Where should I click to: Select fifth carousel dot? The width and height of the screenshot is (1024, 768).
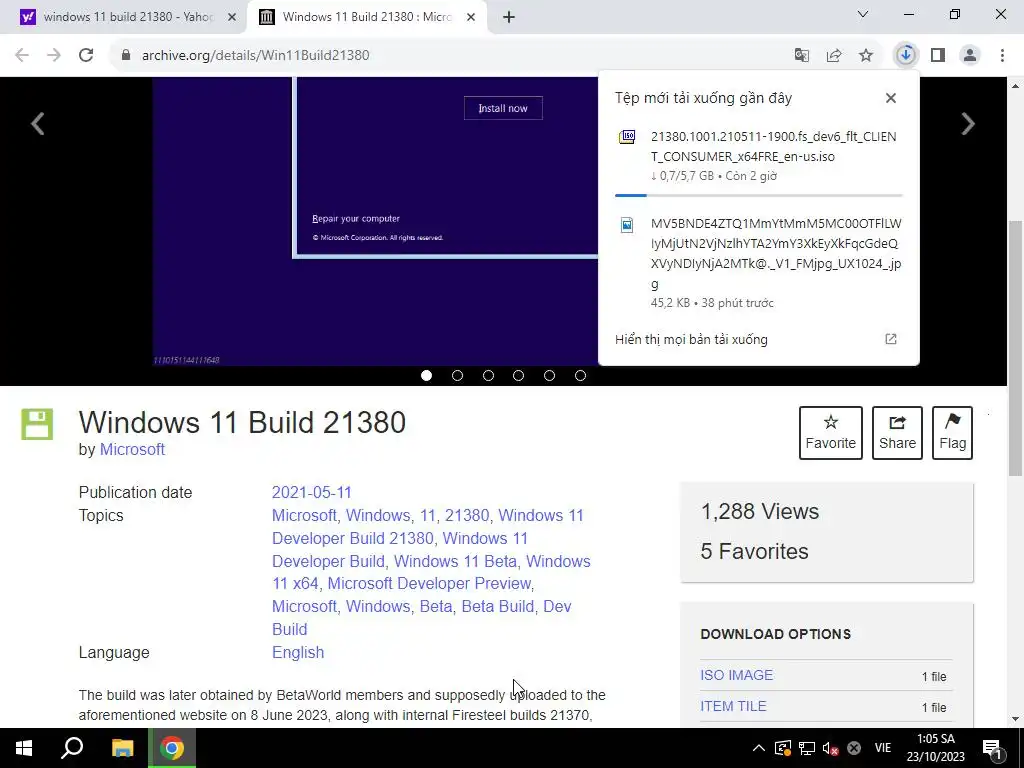point(549,376)
